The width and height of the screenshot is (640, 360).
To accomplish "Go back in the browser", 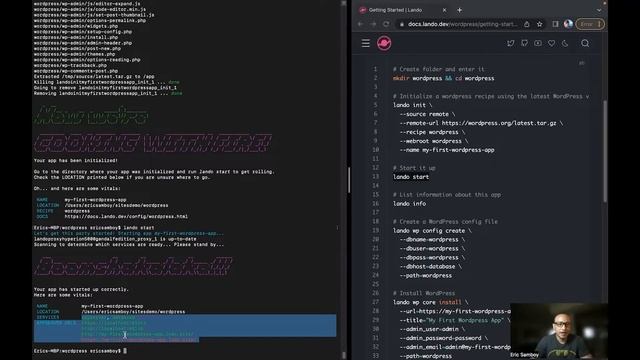I will [x=360, y=24].
